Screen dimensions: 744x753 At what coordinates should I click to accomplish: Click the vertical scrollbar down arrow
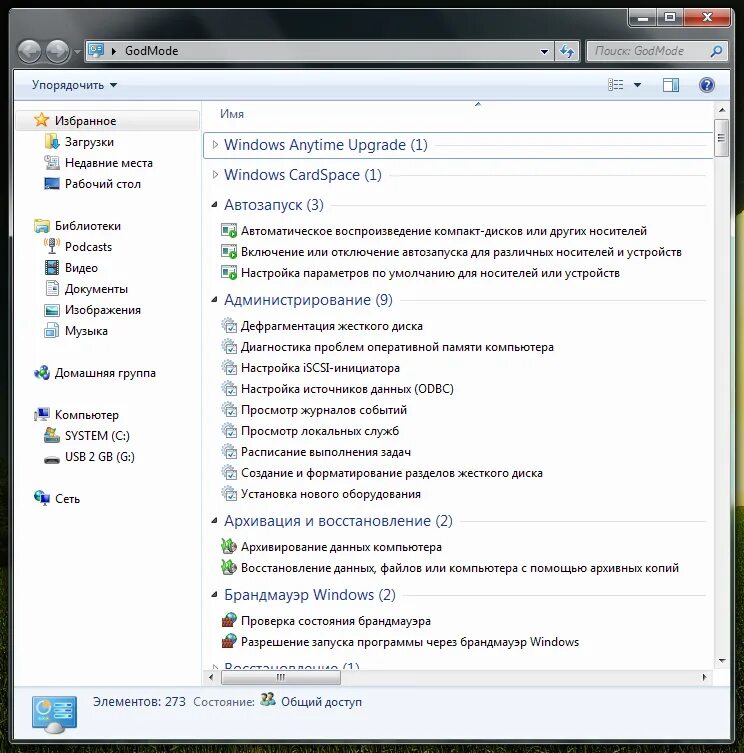721,661
